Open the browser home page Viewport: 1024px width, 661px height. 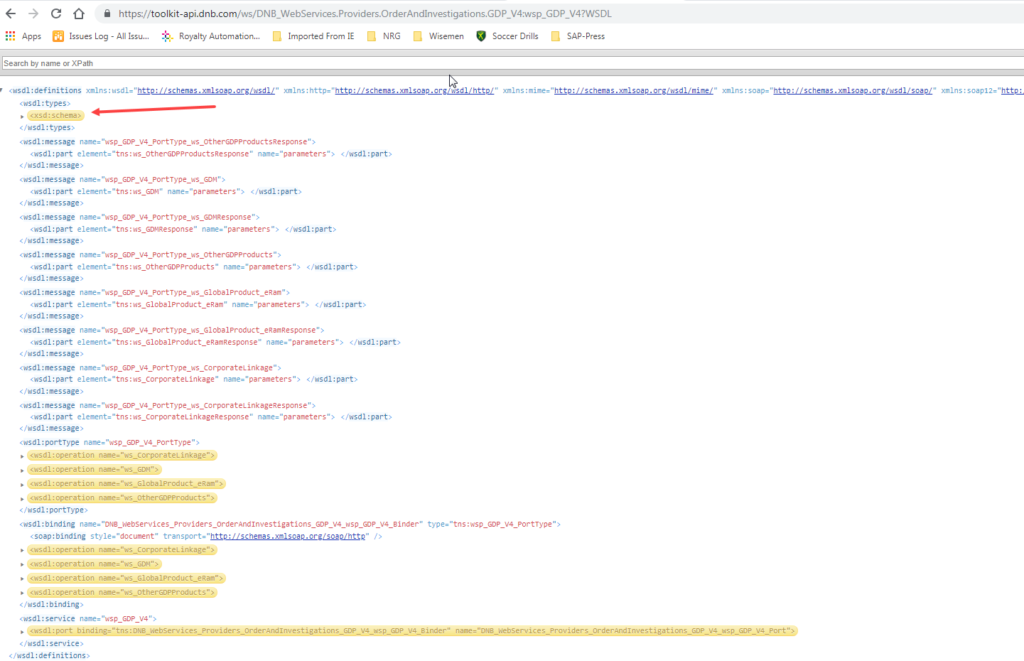point(78,13)
